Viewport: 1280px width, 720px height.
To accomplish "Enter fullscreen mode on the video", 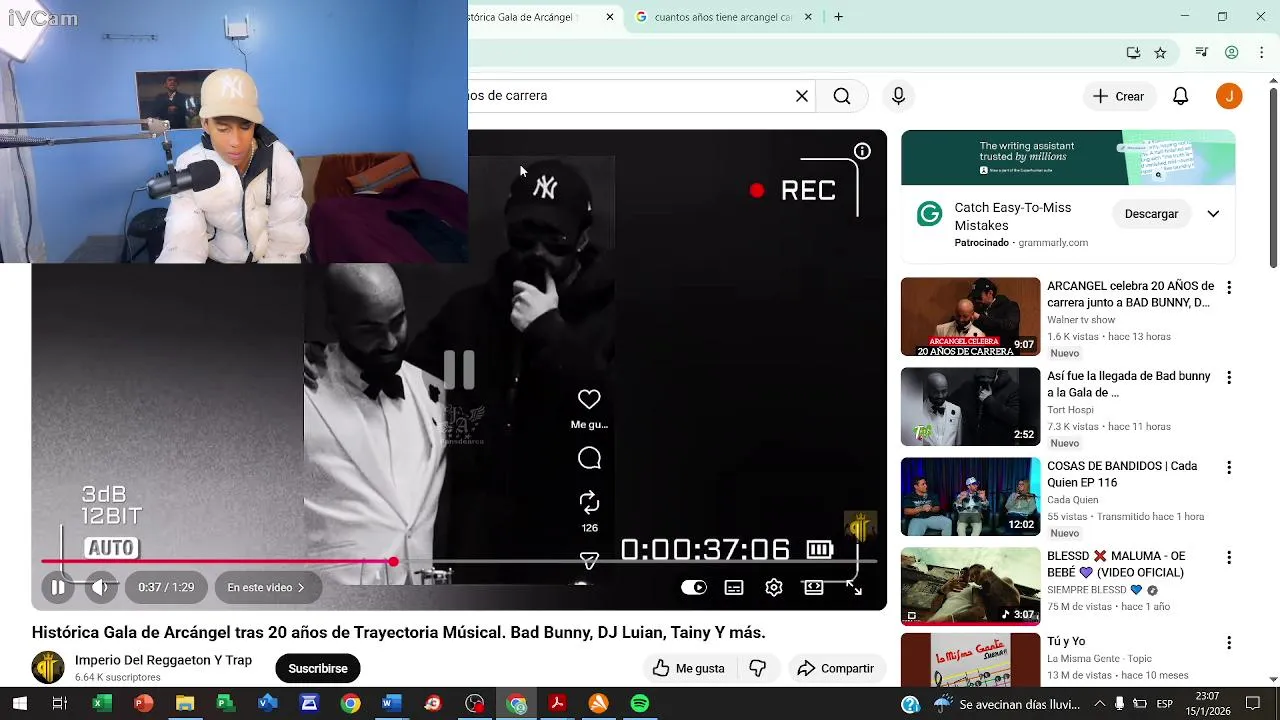I will click(854, 587).
